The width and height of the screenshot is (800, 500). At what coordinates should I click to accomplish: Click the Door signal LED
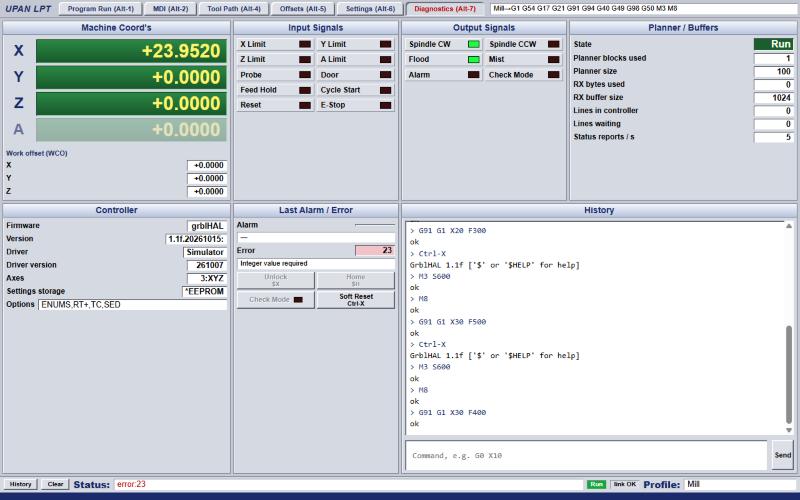(386, 75)
